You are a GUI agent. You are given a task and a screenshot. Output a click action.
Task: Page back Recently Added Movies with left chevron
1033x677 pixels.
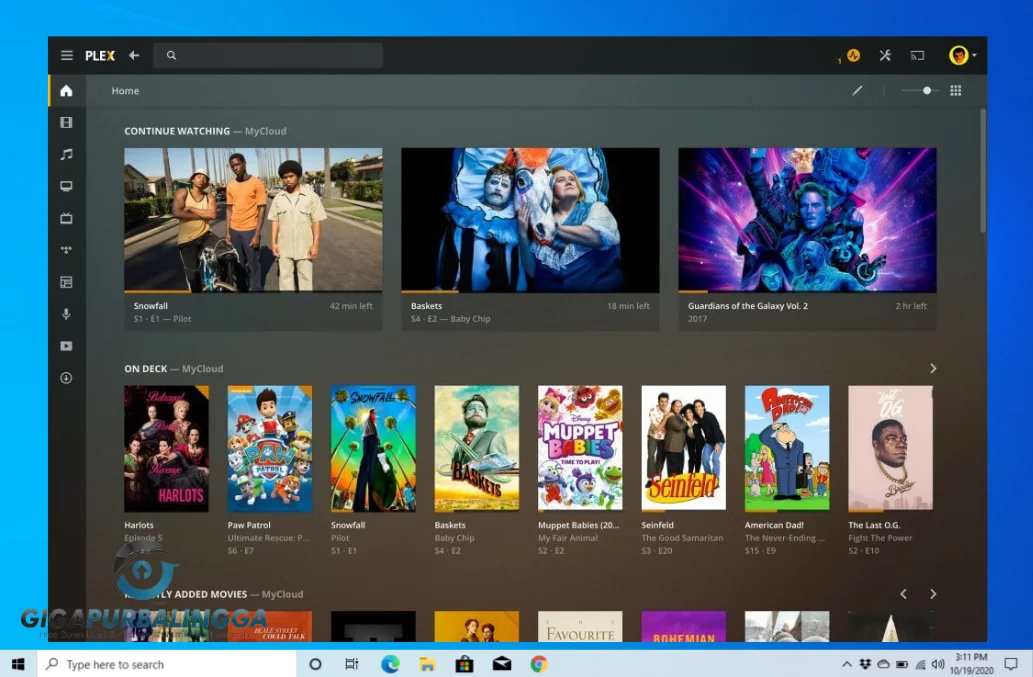903,594
